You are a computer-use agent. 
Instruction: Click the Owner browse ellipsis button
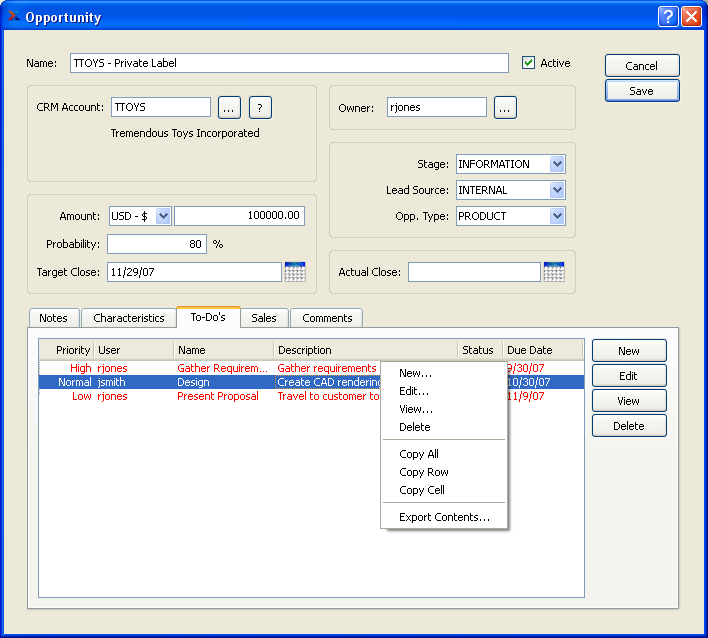tap(505, 108)
